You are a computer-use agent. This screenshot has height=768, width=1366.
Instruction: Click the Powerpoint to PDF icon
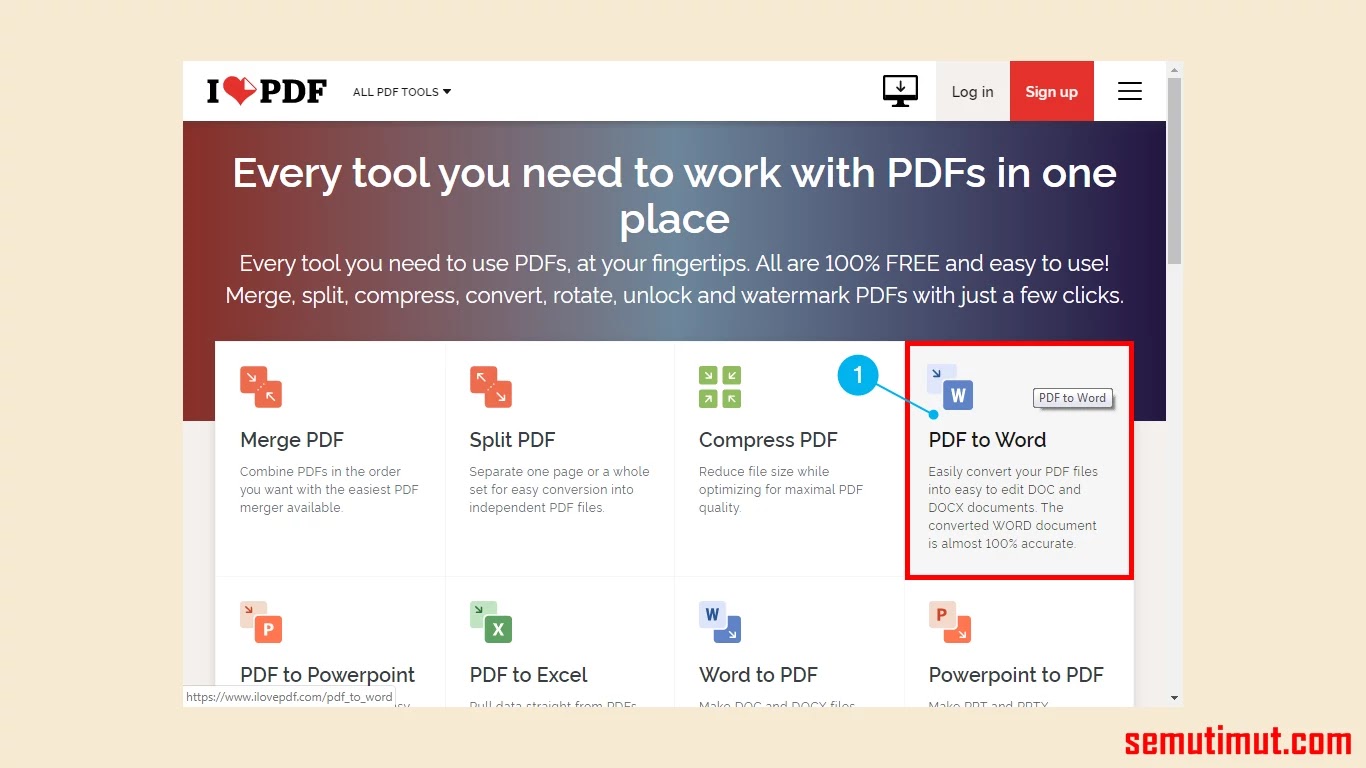point(950,622)
